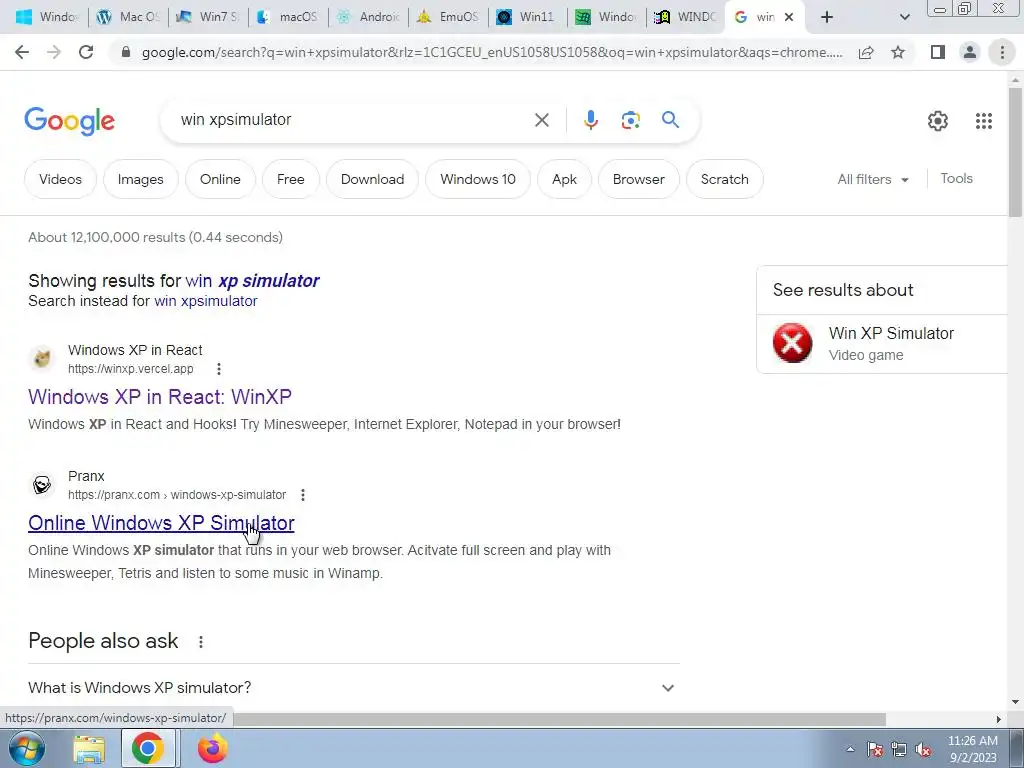Open Online Windows XP Simulator result
Image resolution: width=1024 pixels, height=768 pixels.
161,522
